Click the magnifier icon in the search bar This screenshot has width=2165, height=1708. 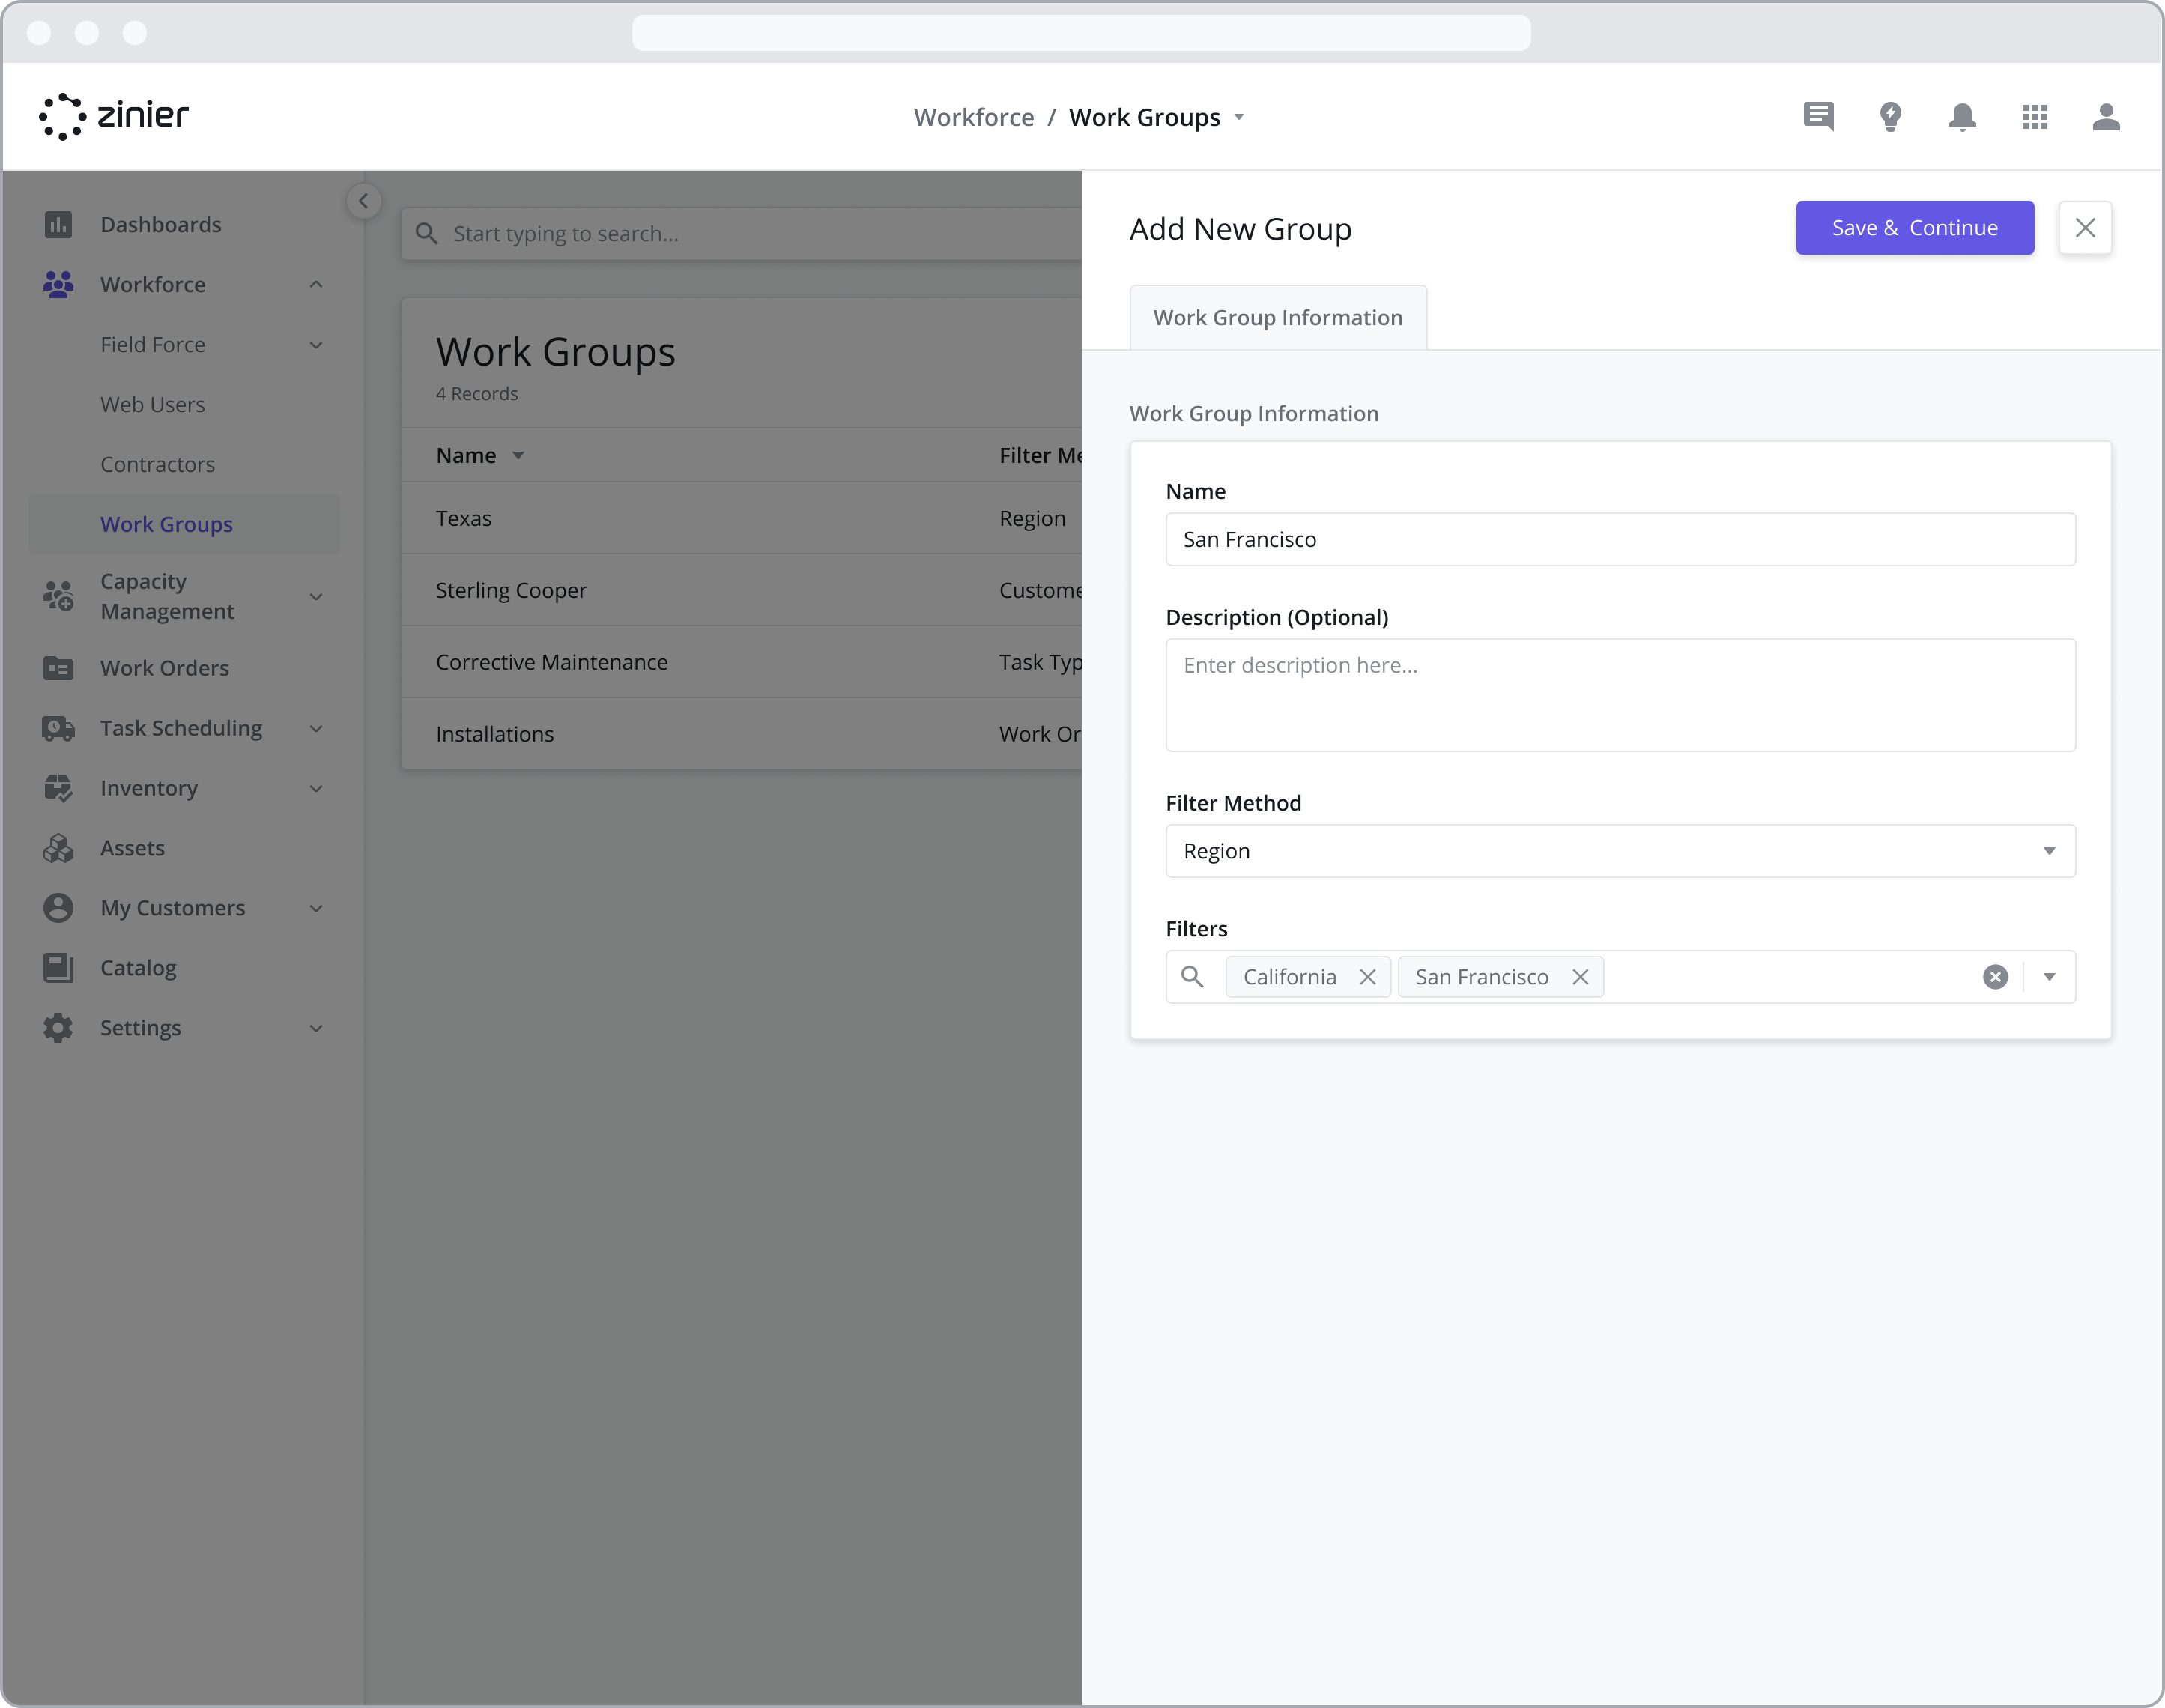[x=427, y=234]
